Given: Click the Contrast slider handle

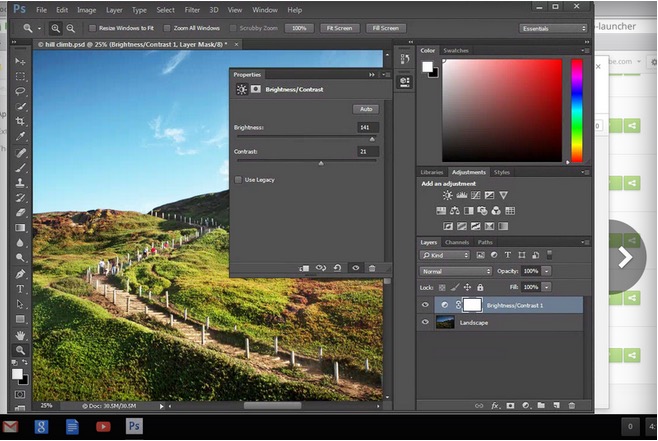Looking at the screenshot, I should click(321, 162).
